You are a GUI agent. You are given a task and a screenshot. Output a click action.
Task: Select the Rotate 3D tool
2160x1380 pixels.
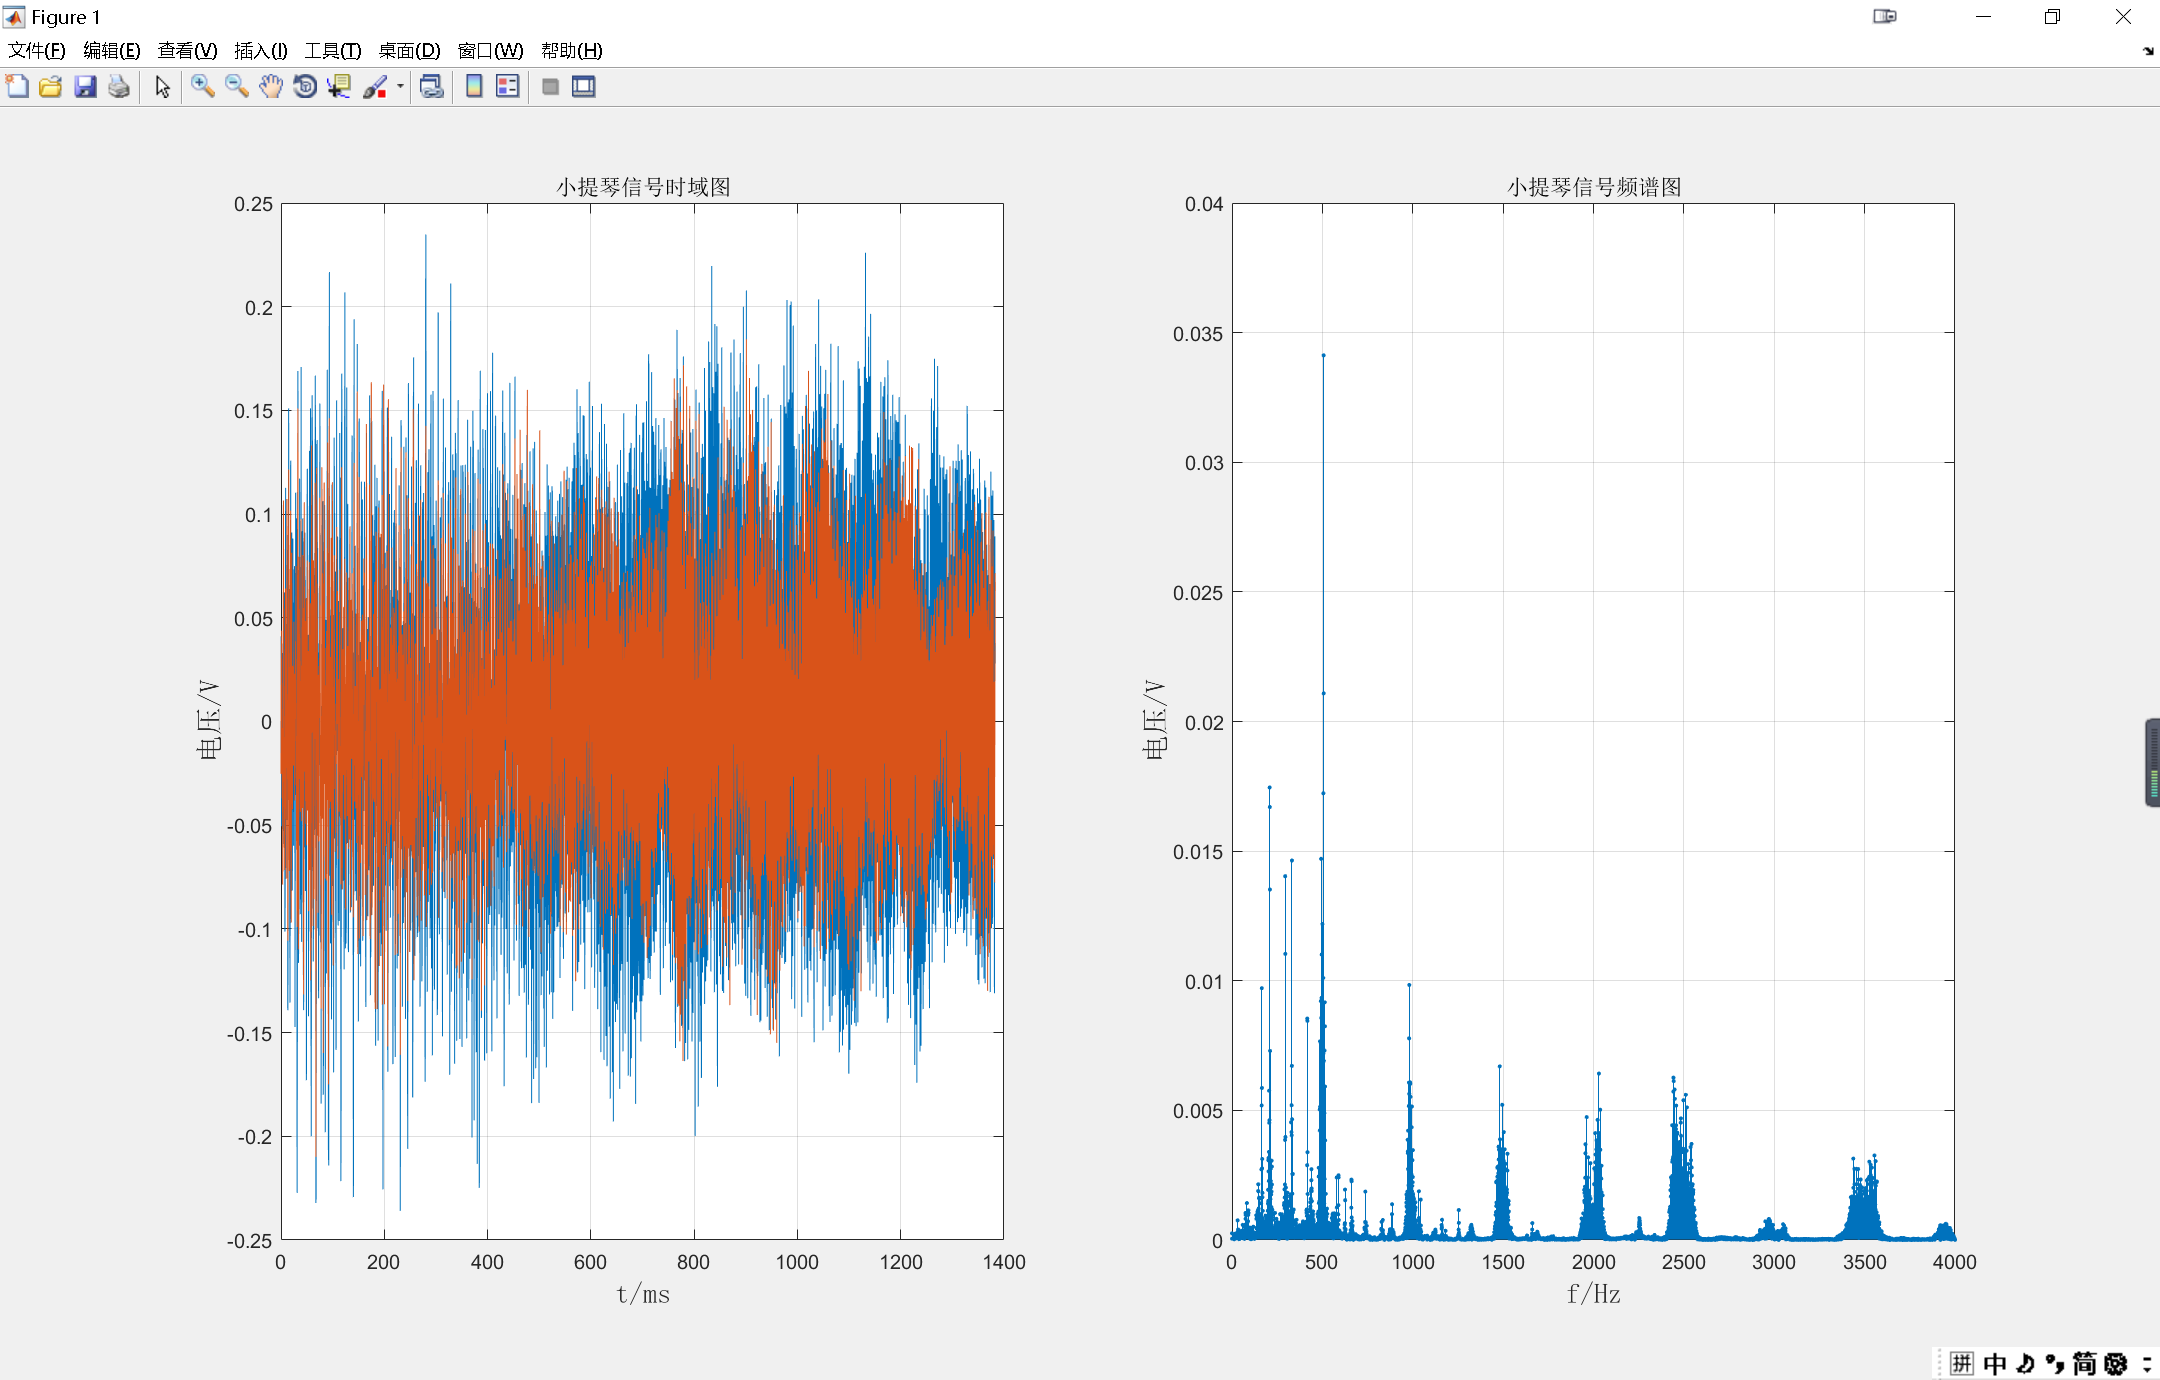305,87
